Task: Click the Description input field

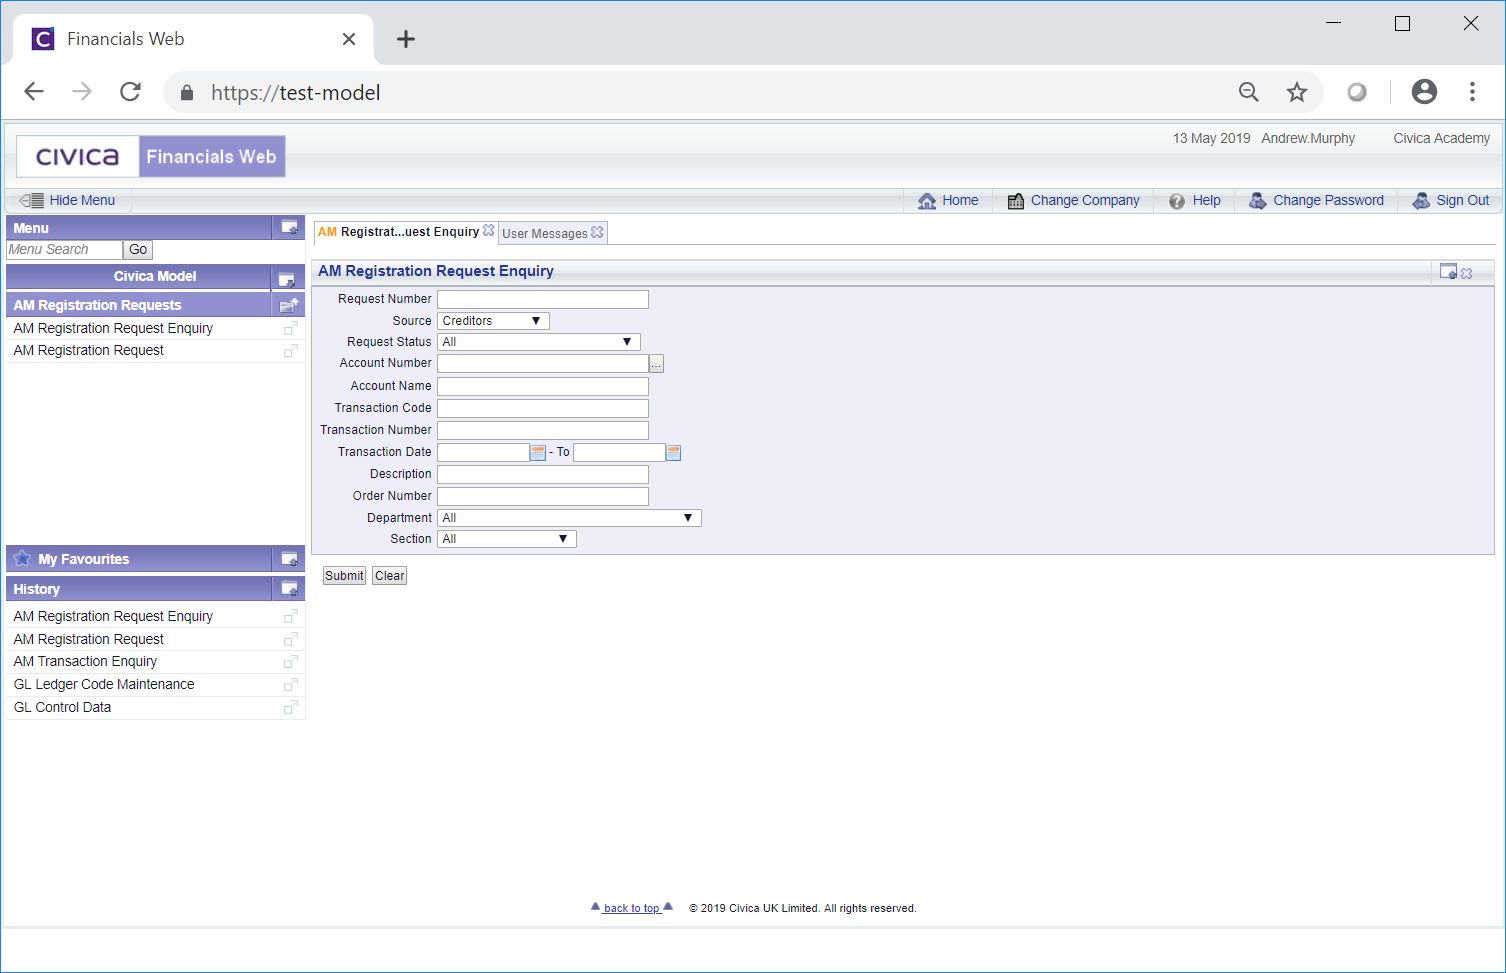Action: (x=543, y=474)
